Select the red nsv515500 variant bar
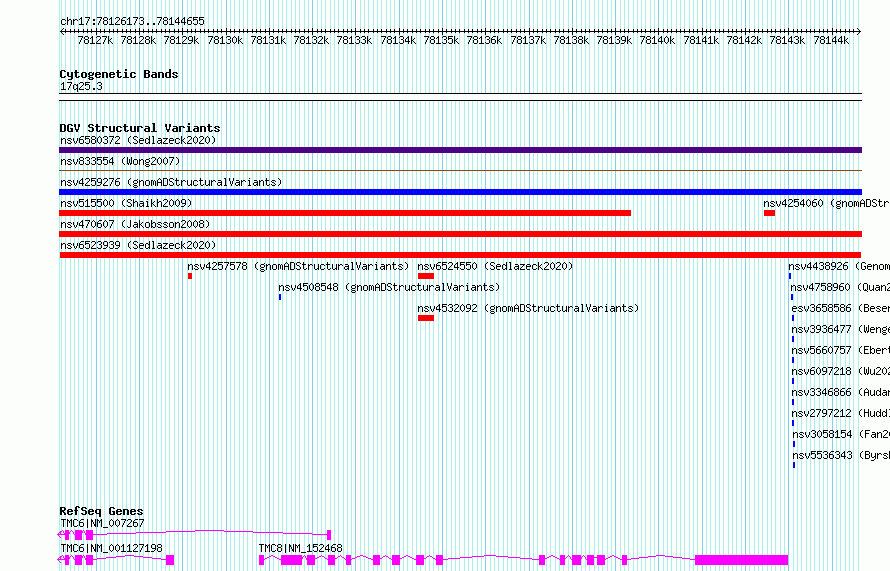Image resolution: width=890 pixels, height=571 pixels. tap(345, 213)
